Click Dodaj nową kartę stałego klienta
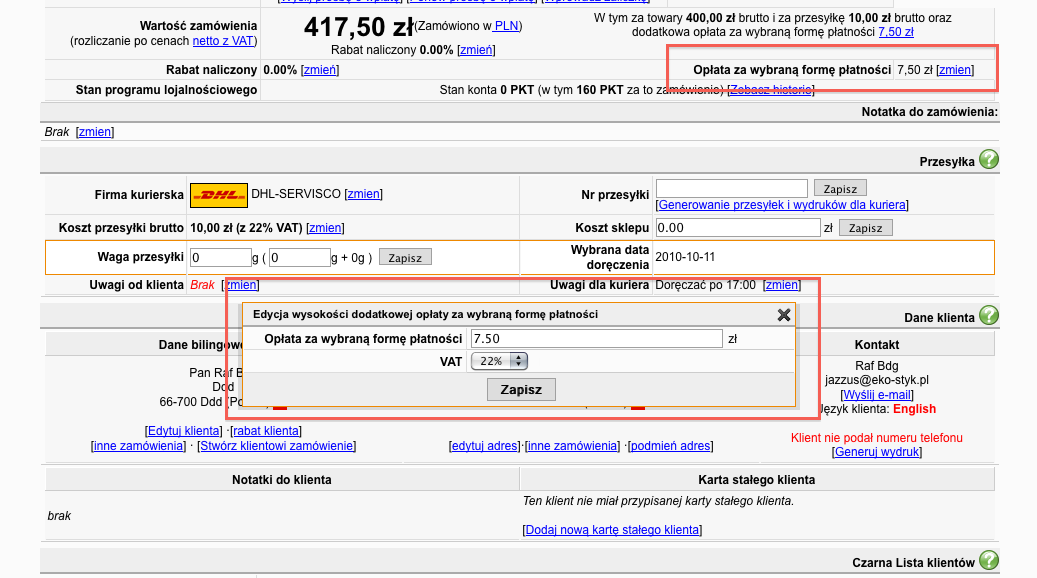The height and width of the screenshot is (578, 1037). point(612,529)
